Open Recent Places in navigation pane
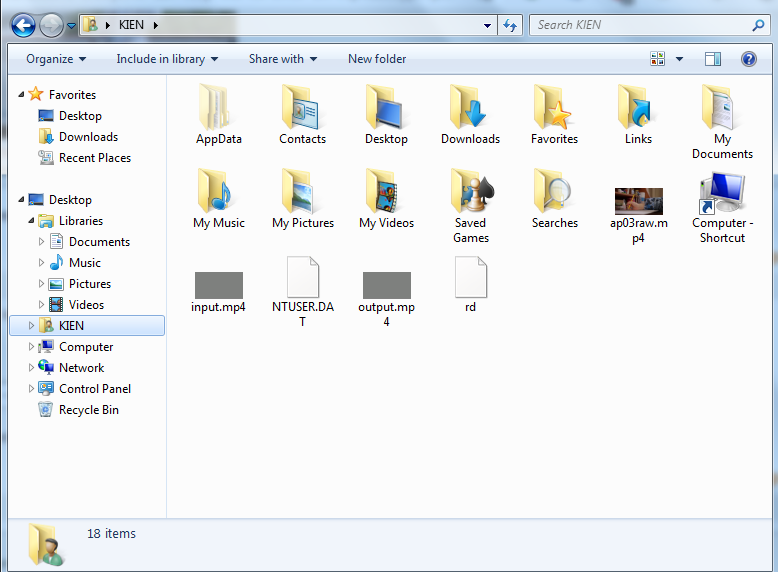This screenshot has width=778, height=572. pyautogui.click(x=84, y=158)
